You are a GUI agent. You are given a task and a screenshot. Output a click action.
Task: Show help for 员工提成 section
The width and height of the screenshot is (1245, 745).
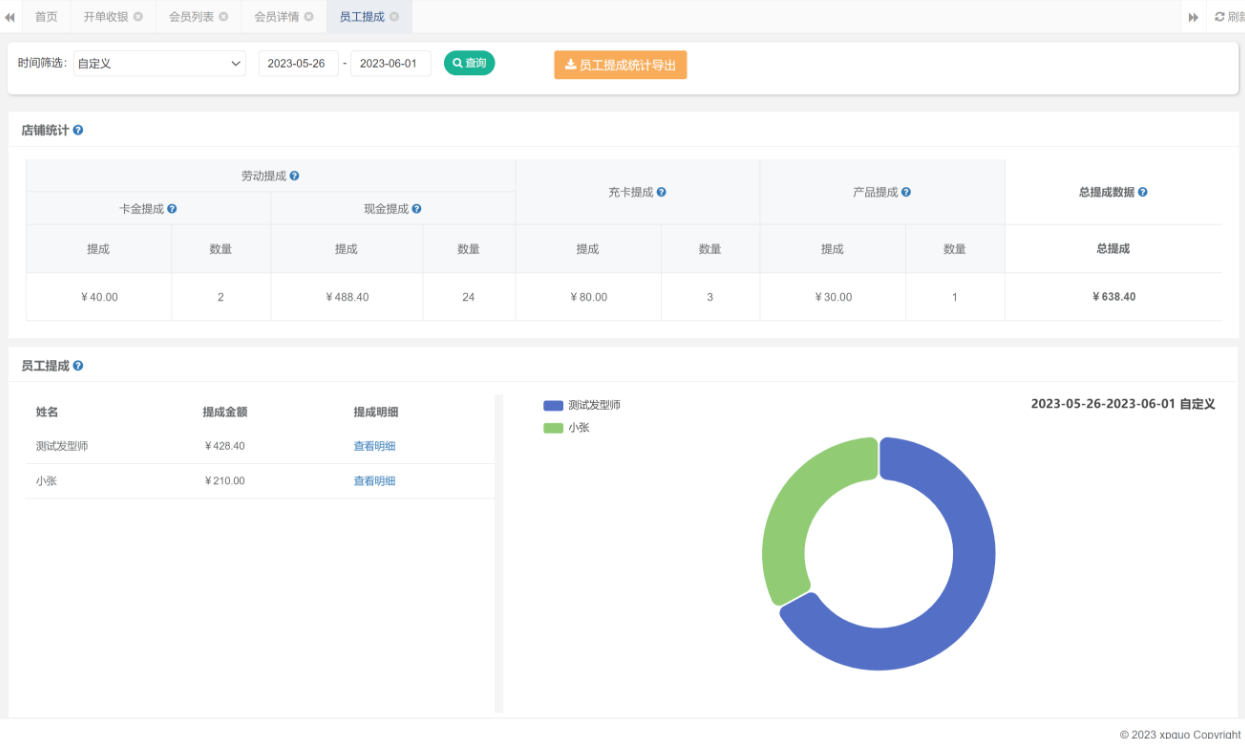[x=78, y=366]
